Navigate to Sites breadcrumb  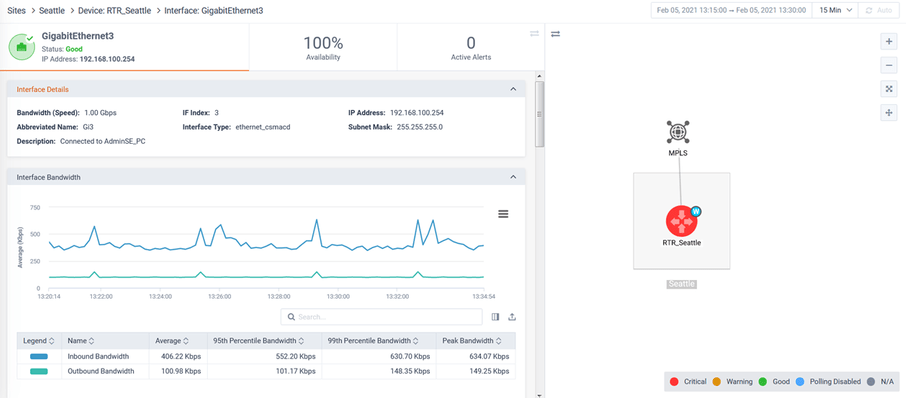16,10
